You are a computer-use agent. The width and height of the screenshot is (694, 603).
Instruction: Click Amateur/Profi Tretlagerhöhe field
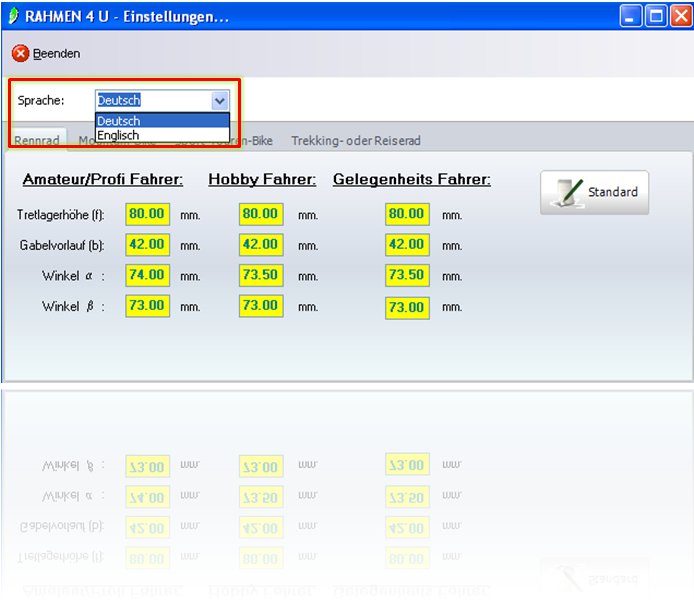click(147, 214)
